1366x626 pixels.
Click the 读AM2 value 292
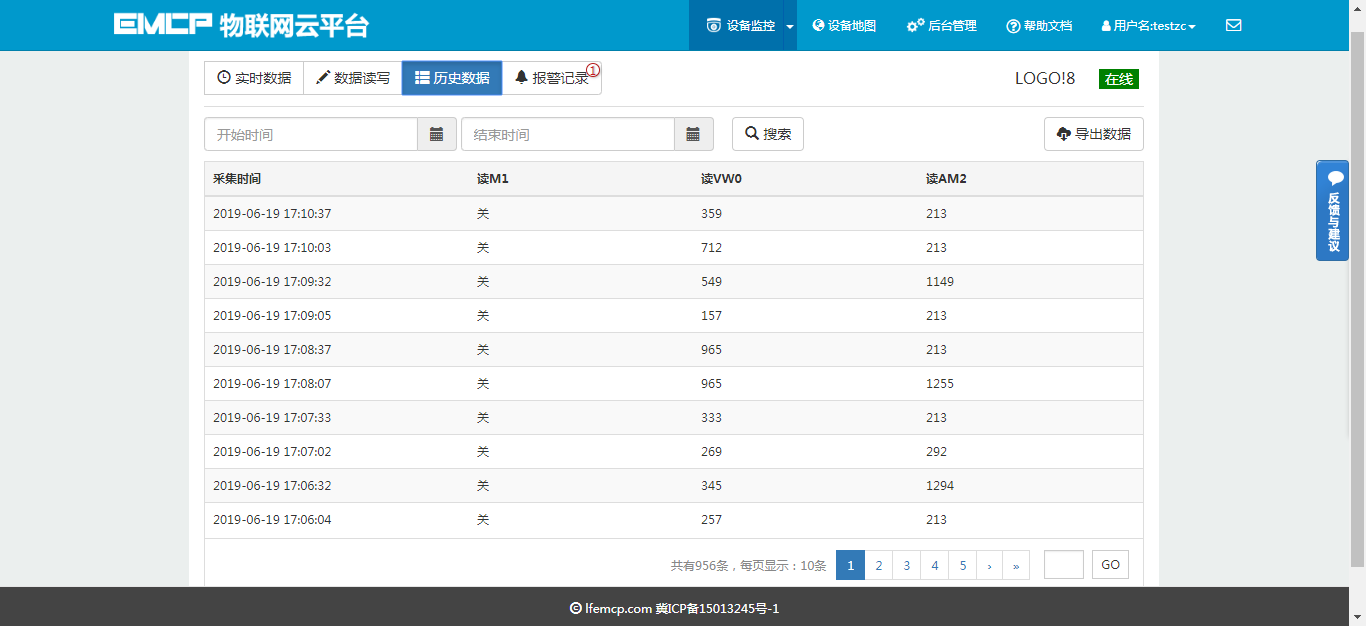(937, 452)
